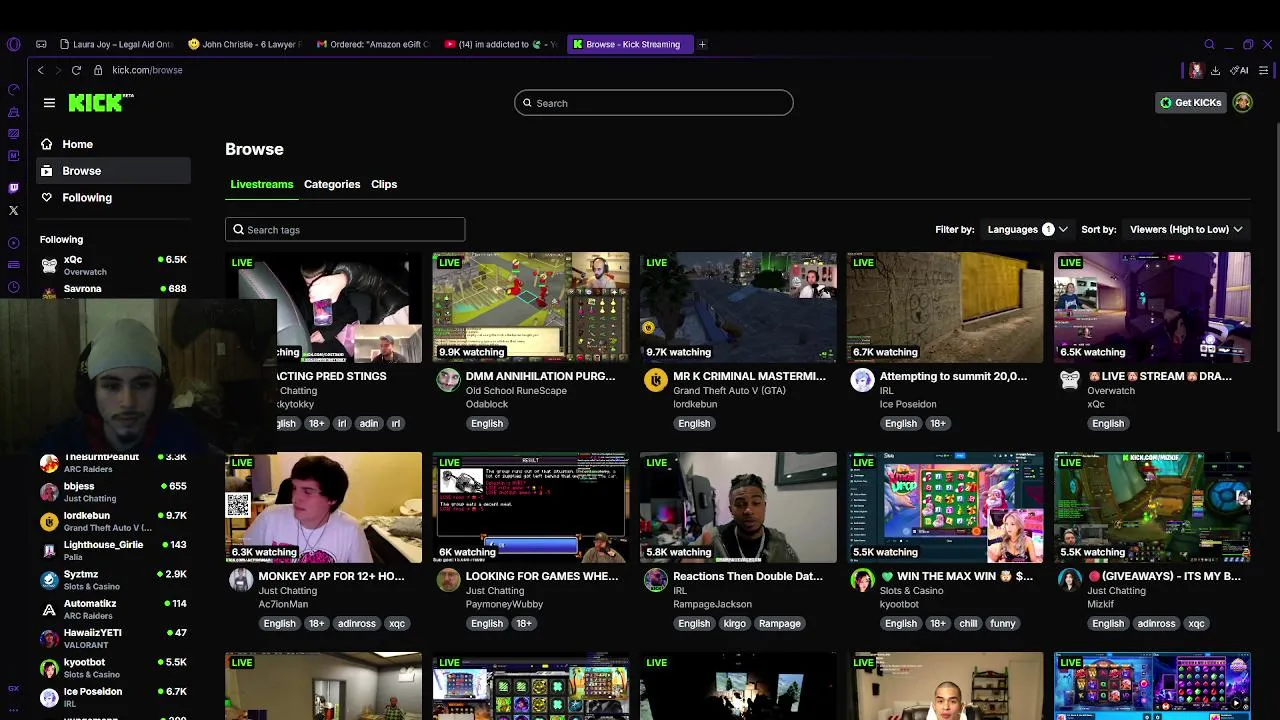Viewport: 1280px width, 720px height.
Task: Open the speed dial icon in browser sidebar
Action: [13, 89]
